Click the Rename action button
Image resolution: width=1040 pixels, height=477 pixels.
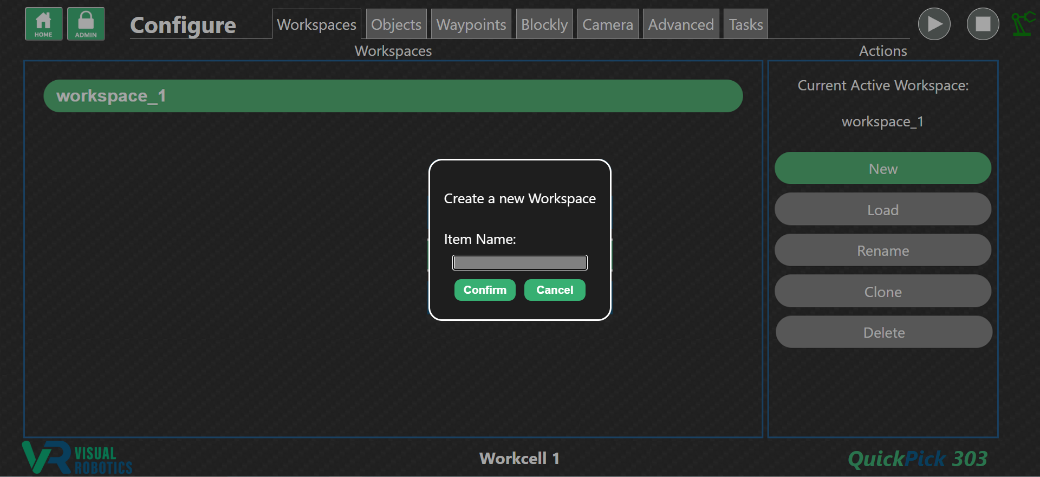click(x=883, y=251)
